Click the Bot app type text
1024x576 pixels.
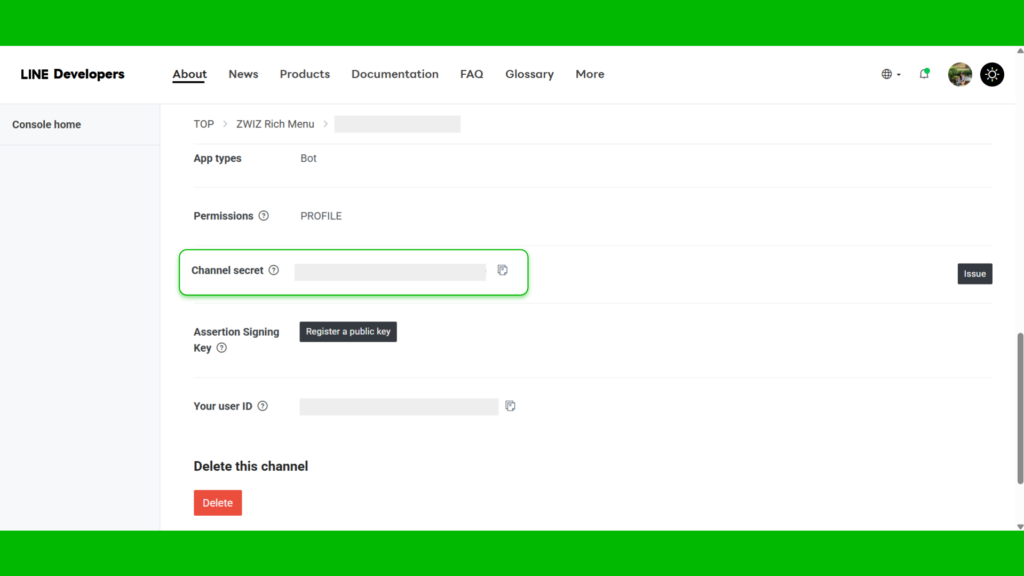(x=308, y=158)
